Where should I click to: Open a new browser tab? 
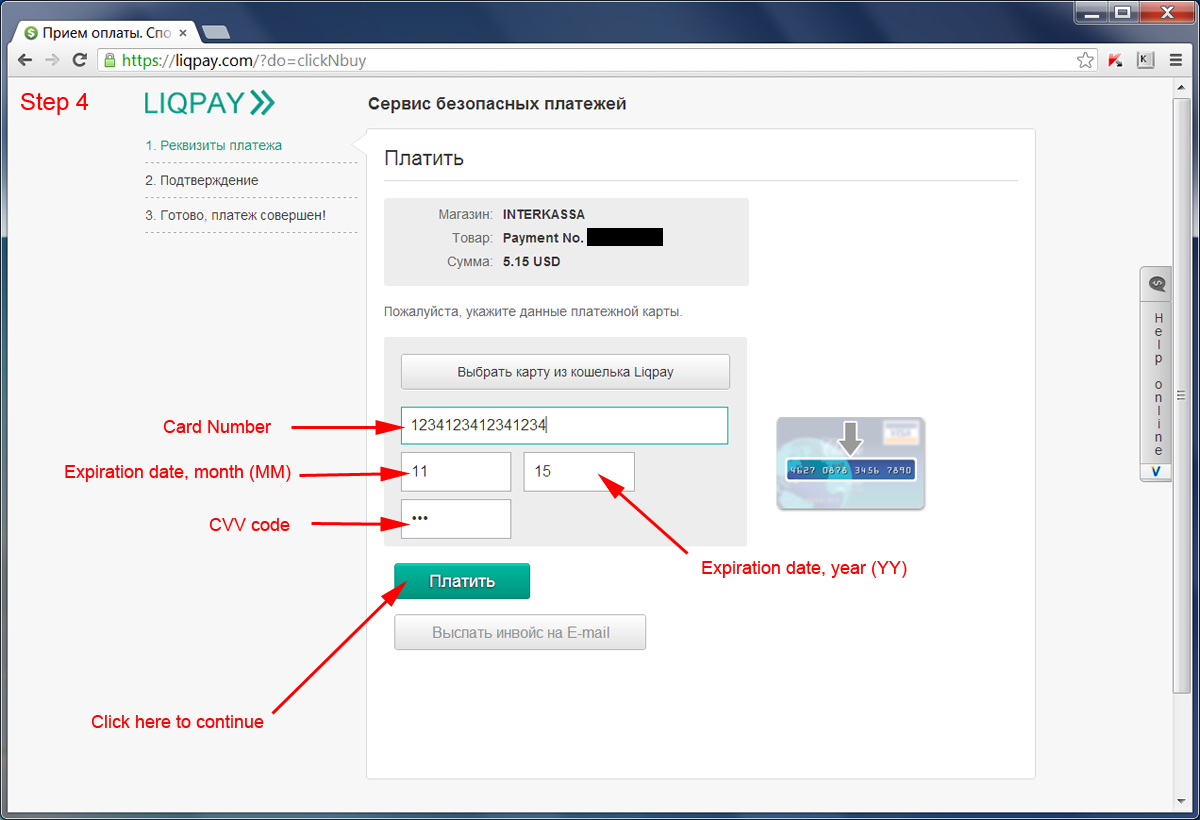click(215, 33)
